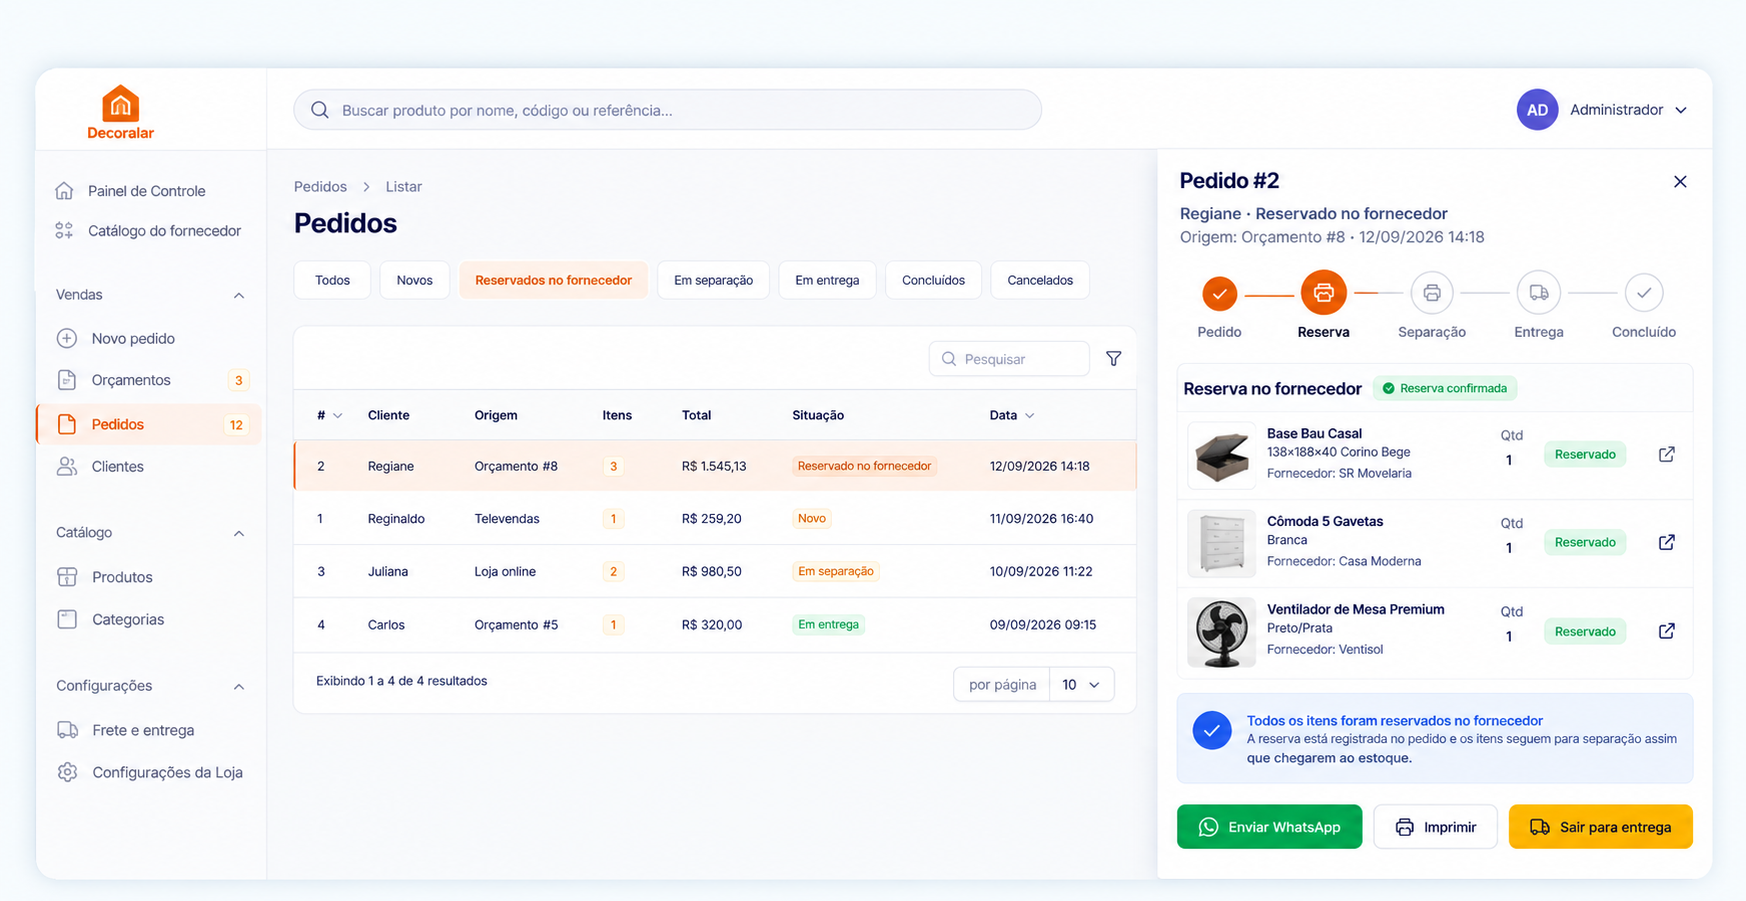Viewport: 1746px width, 901px height.
Task: Select the Em separação tab
Action: (x=713, y=280)
